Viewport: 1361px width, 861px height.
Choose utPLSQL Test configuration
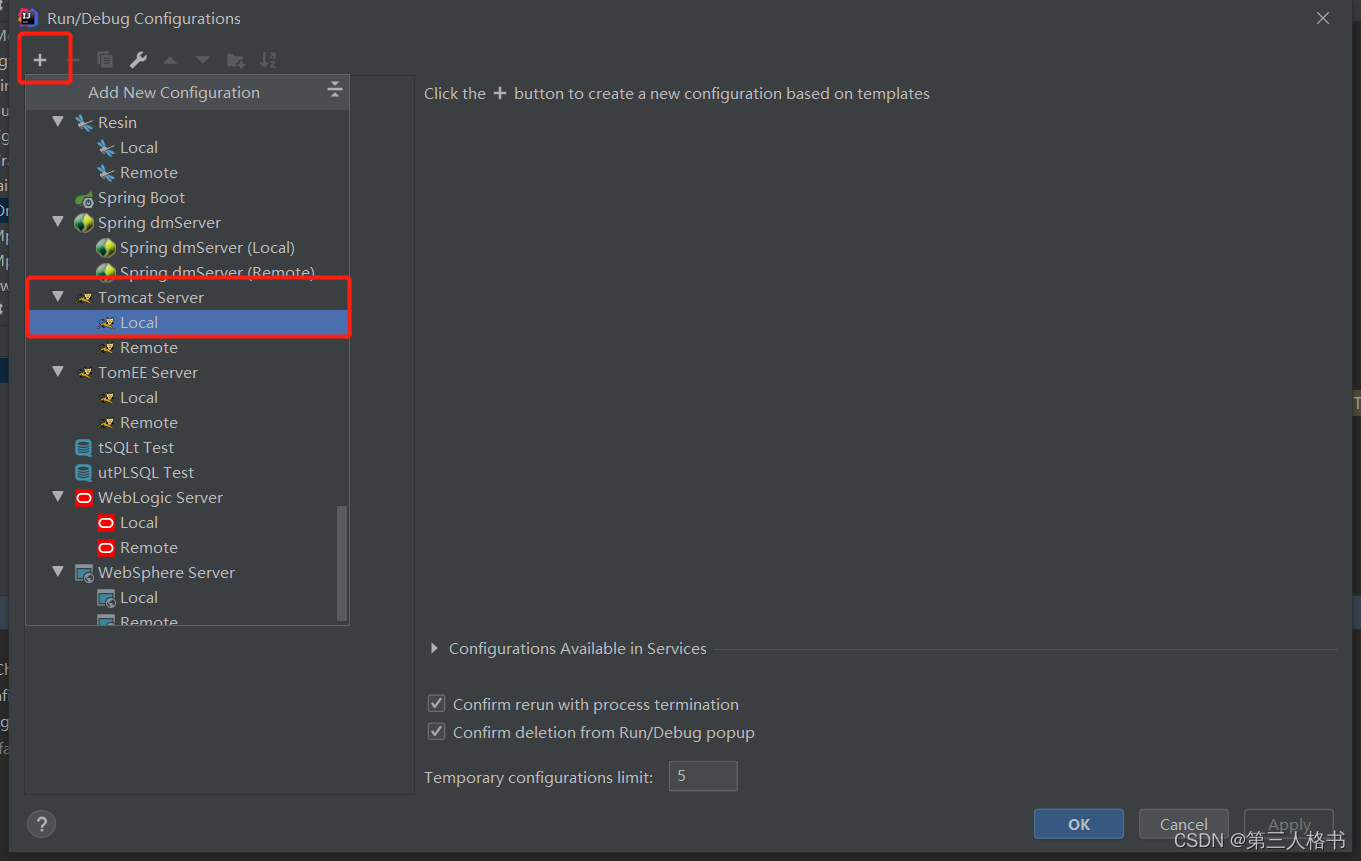coord(146,473)
